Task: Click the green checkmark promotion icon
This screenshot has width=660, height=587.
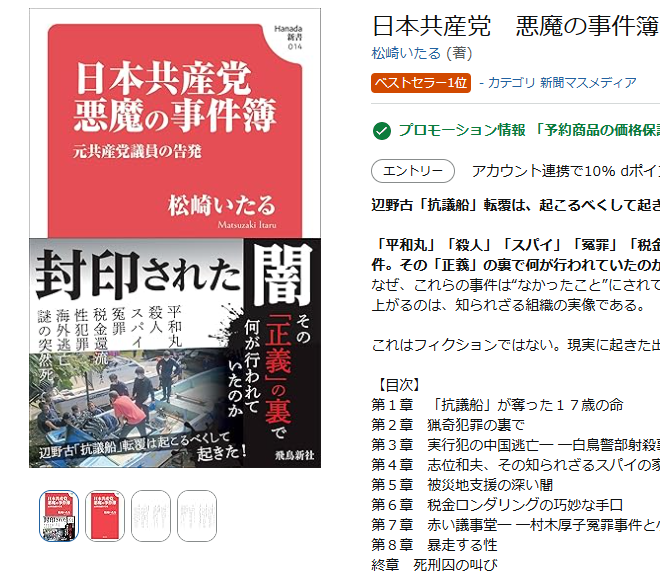Action: click(381, 131)
